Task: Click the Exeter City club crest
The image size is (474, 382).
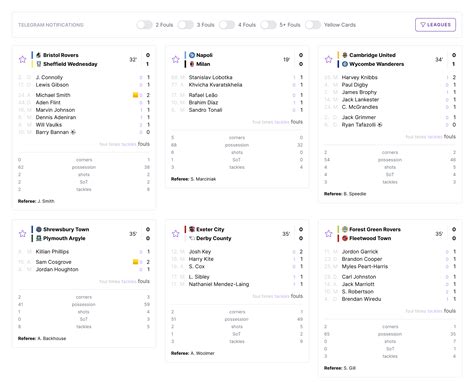Action: tap(192, 229)
